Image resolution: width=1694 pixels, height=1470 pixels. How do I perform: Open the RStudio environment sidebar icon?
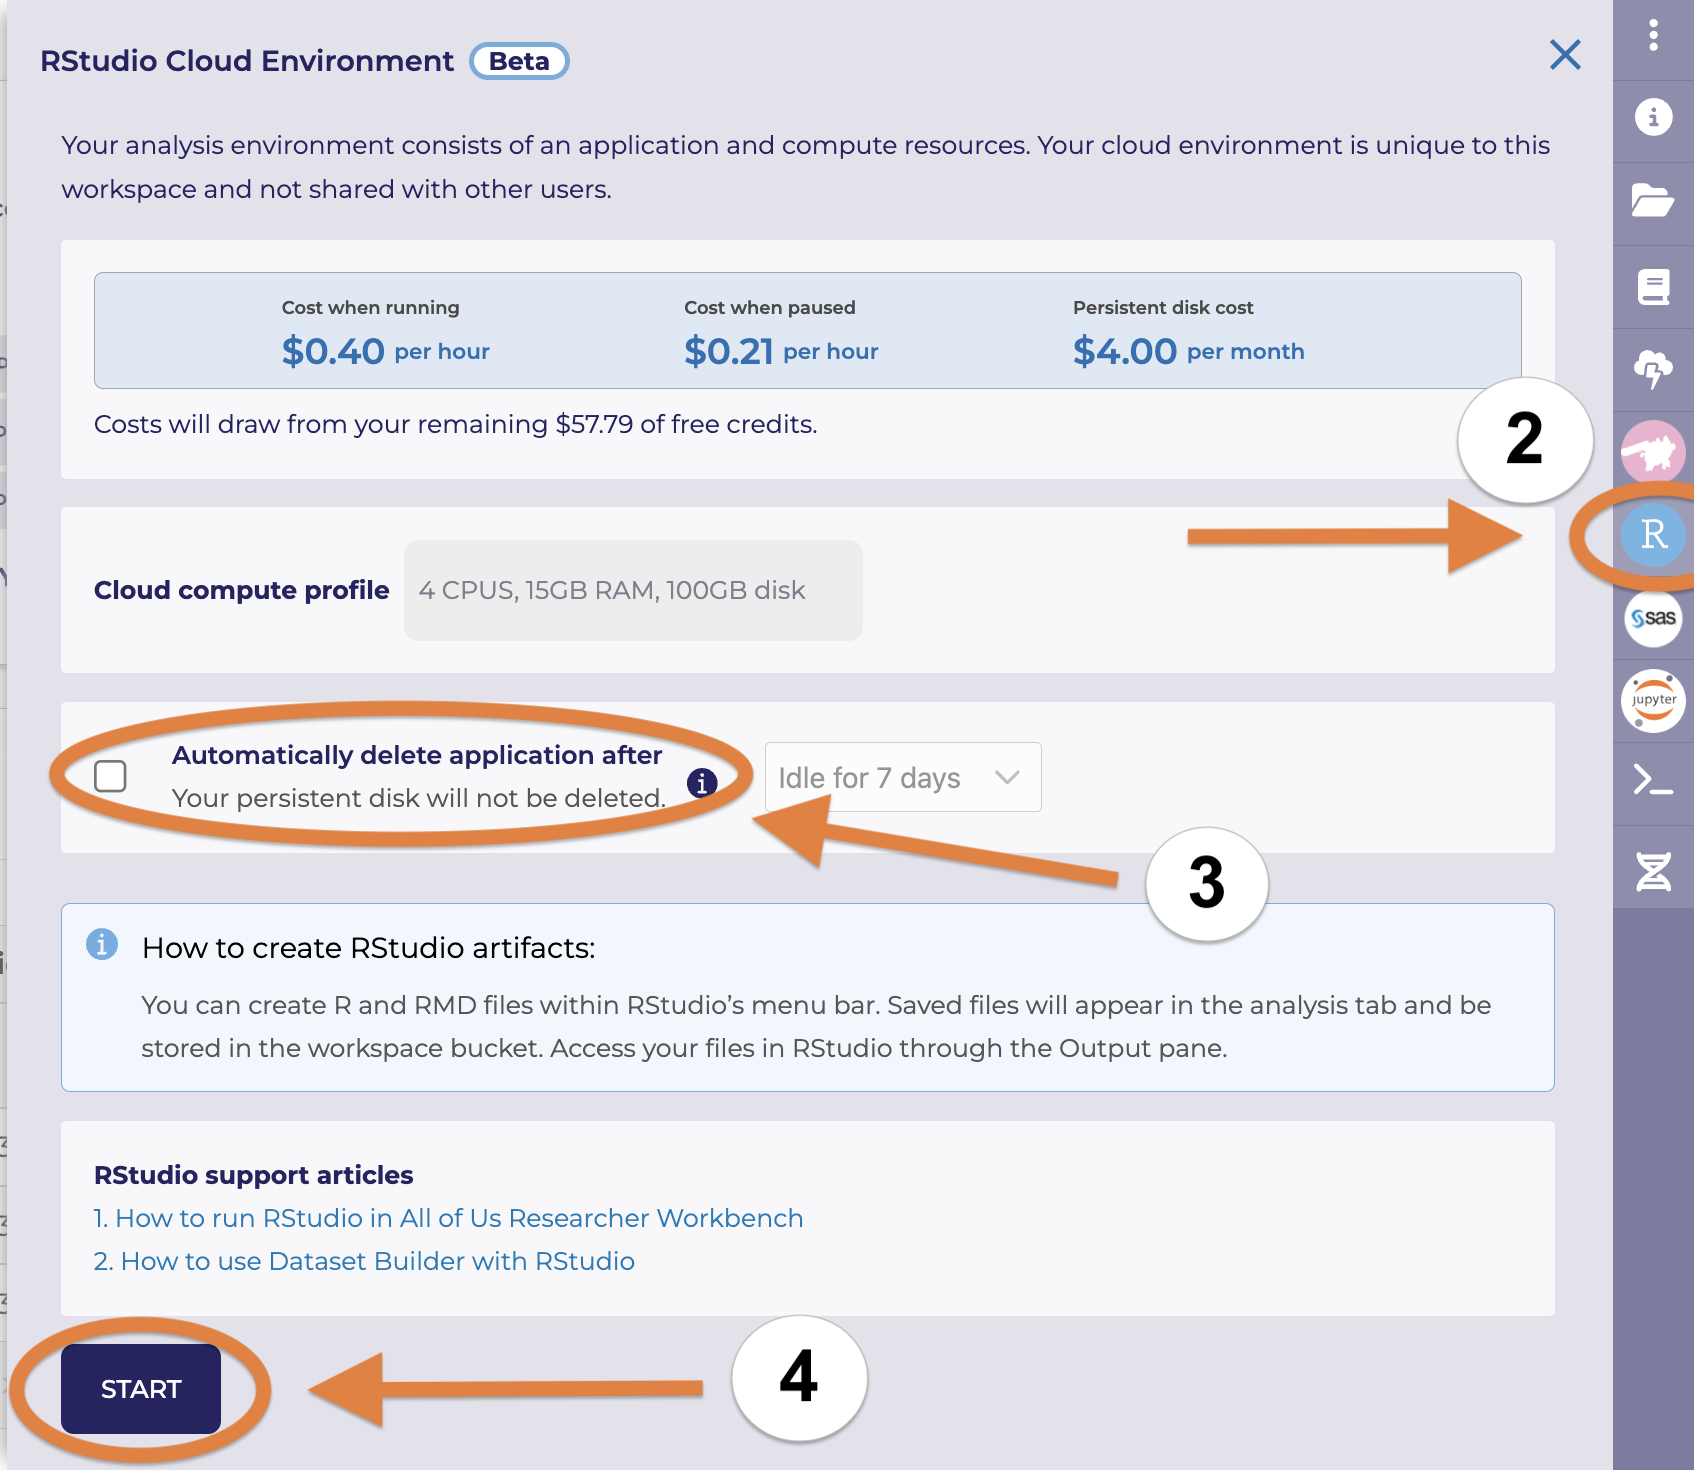[x=1652, y=535]
